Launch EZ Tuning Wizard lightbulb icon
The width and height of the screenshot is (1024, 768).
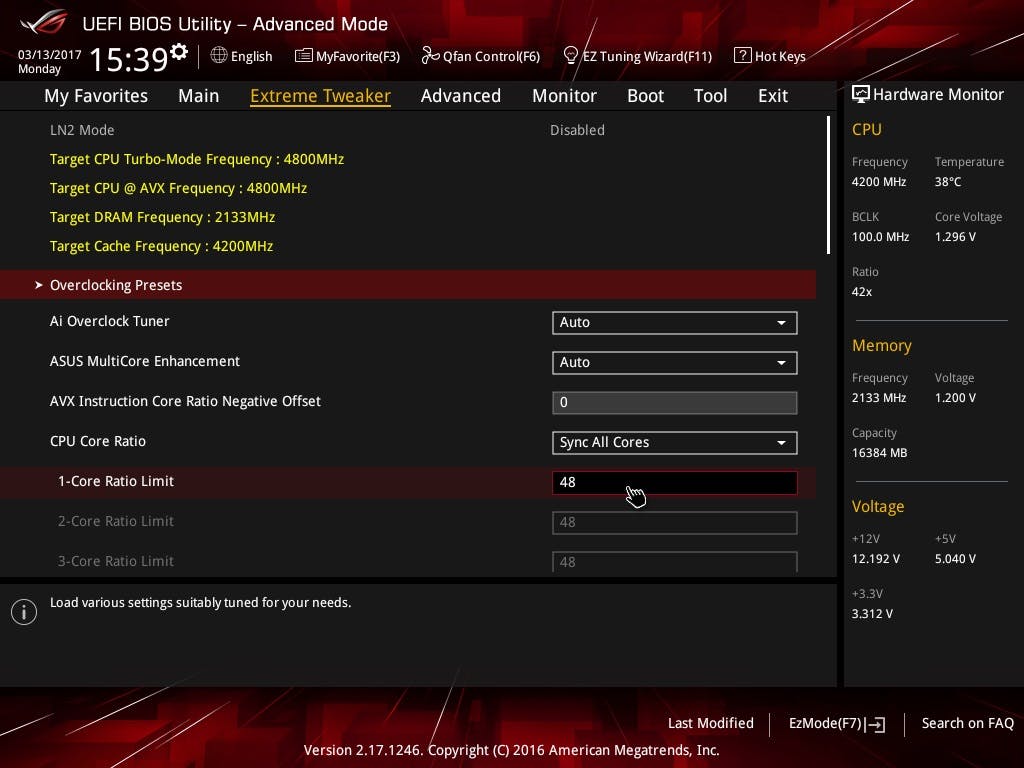tap(571, 55)
